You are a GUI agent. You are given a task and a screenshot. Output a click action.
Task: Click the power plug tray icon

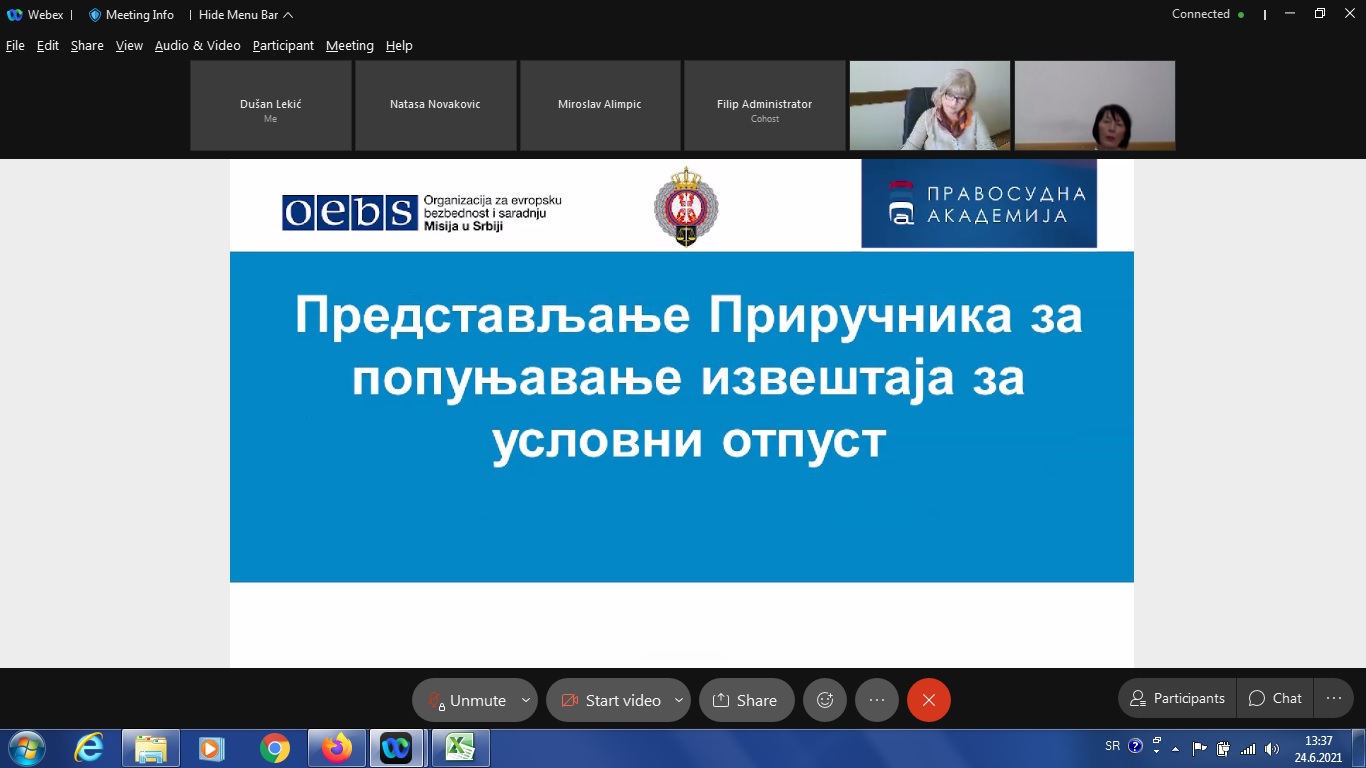tap(1223, 748)
